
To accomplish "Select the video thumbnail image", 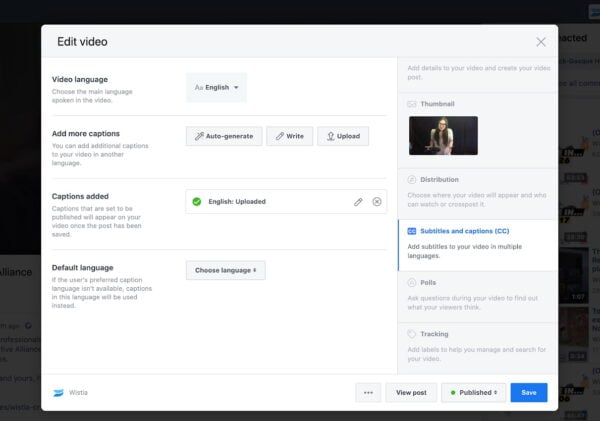I will click(443, 135).
